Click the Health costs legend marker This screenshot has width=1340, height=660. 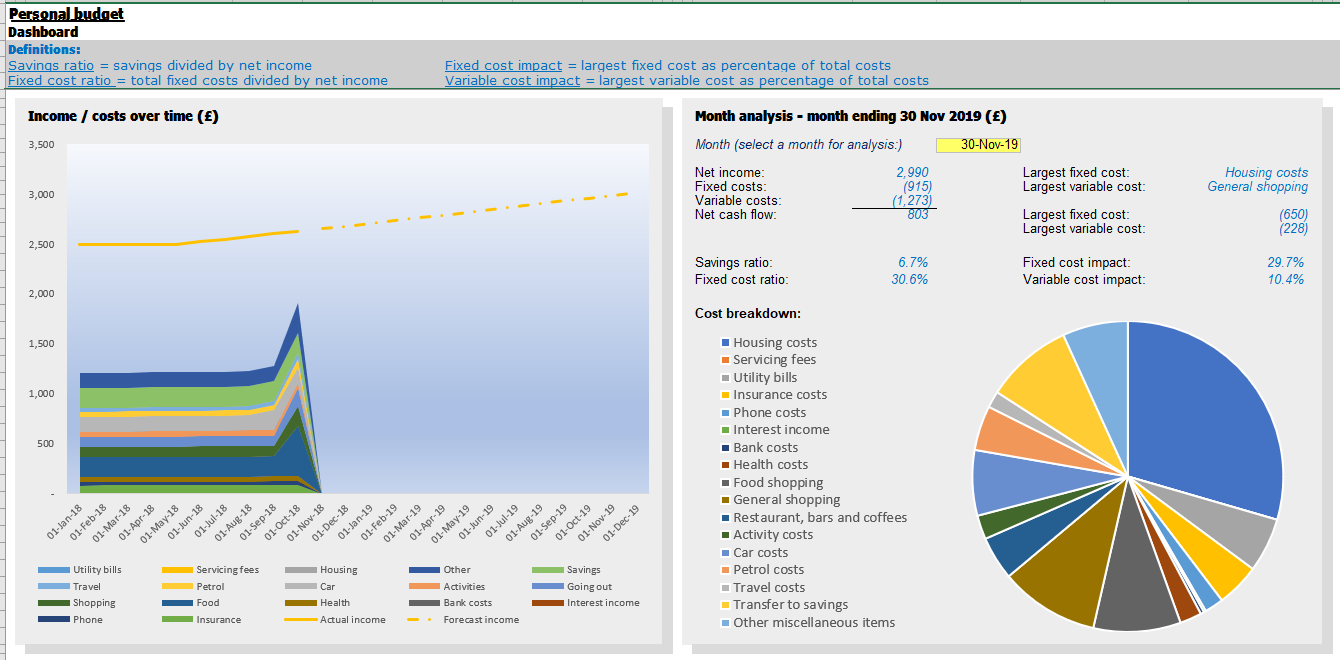coord(725,464)
